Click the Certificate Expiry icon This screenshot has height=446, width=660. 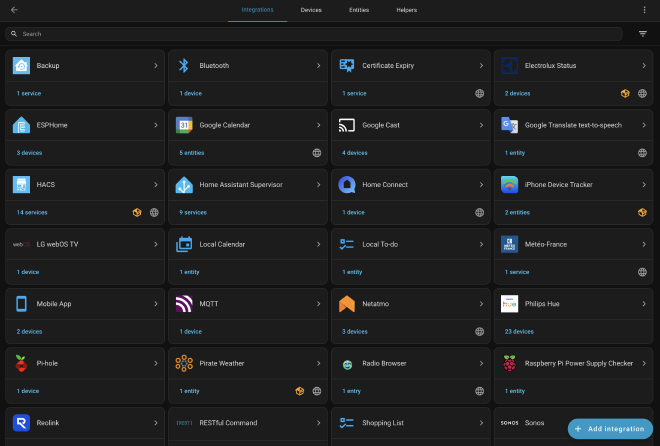(x=347, y=66)
